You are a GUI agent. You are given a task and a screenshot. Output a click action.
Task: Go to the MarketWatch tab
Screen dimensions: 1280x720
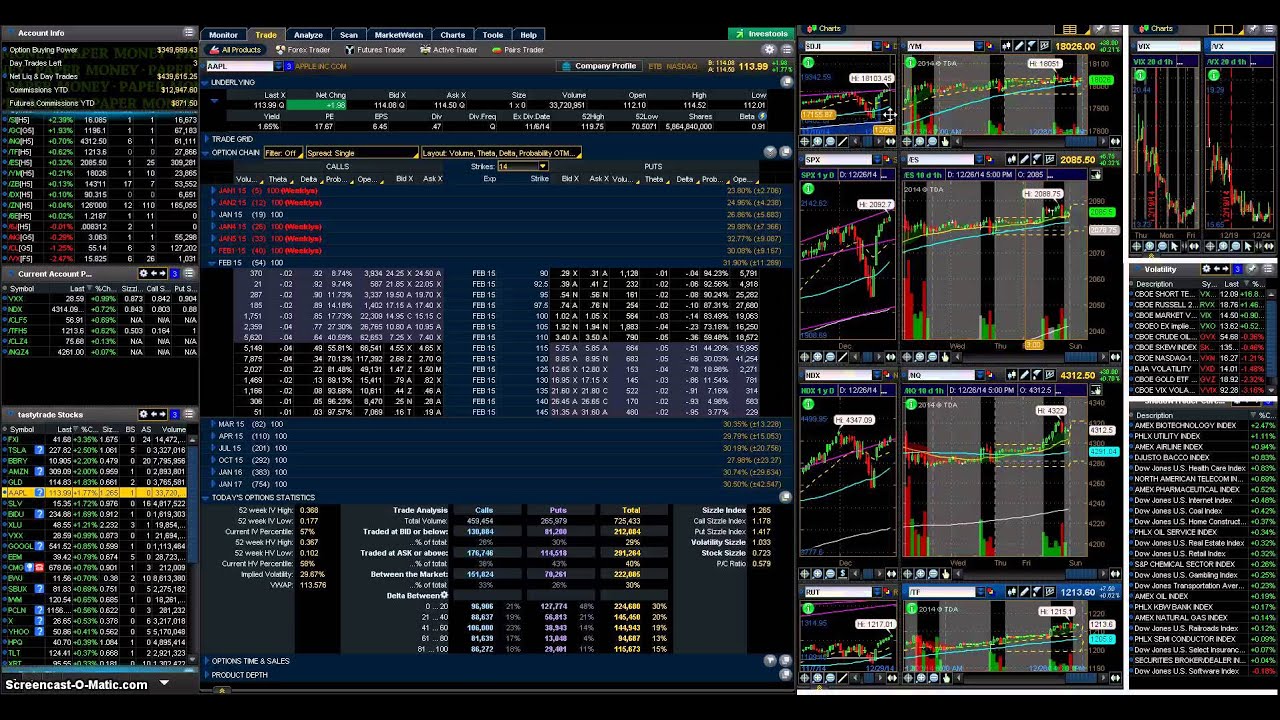pyautogui.click(x=399, y=35)
